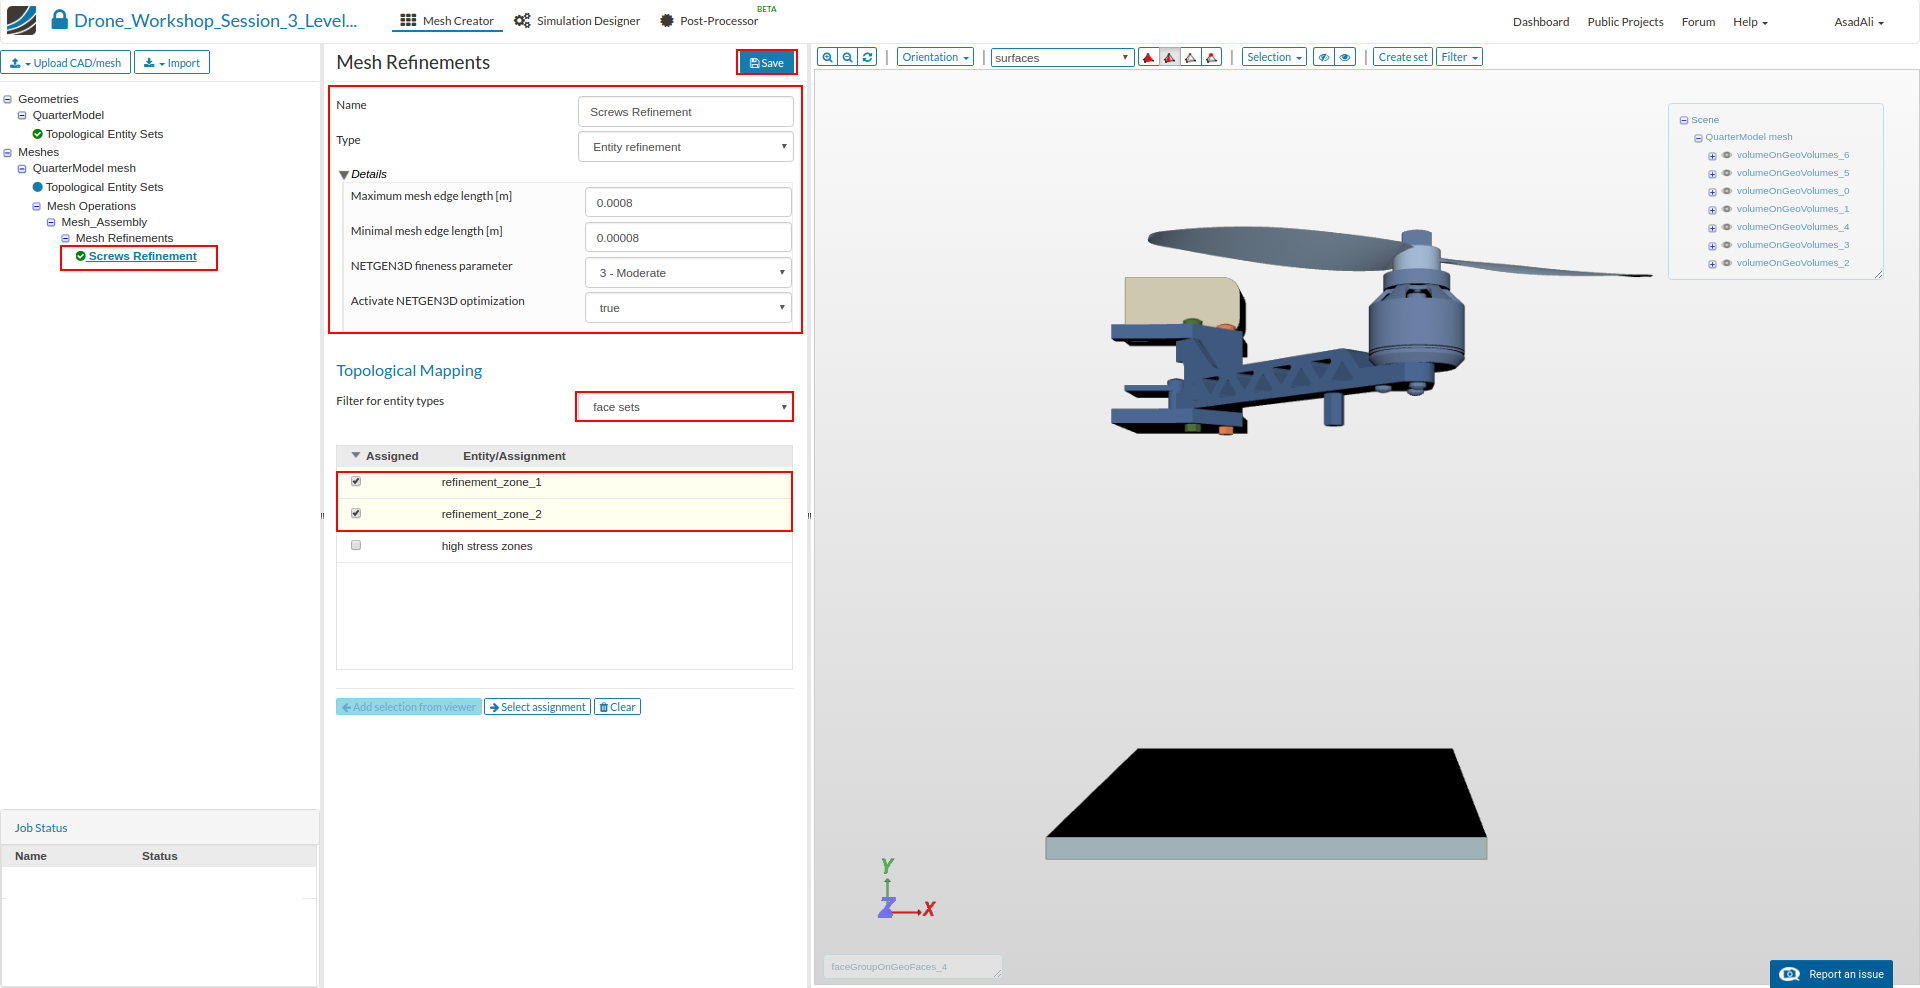
Task: Open NETGEN3D fineness parameter dropdown
Action: point(688,273)
